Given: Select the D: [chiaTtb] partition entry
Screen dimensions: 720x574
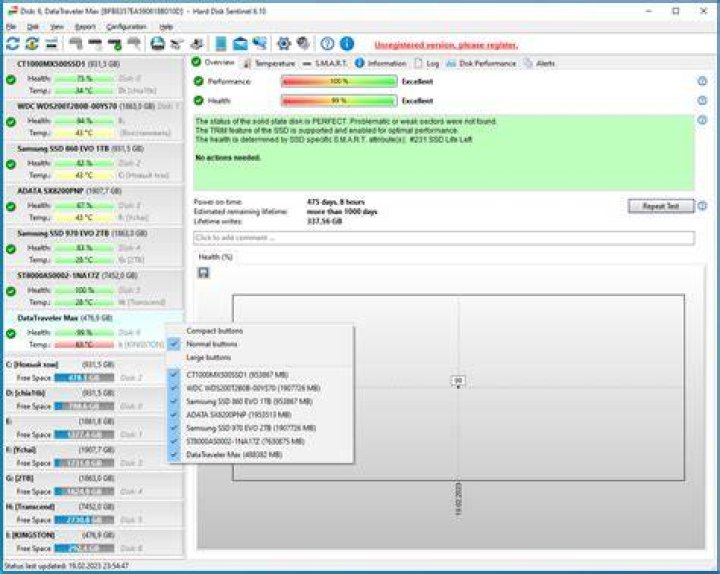Looking at the screenshot, I should [94, 400].
